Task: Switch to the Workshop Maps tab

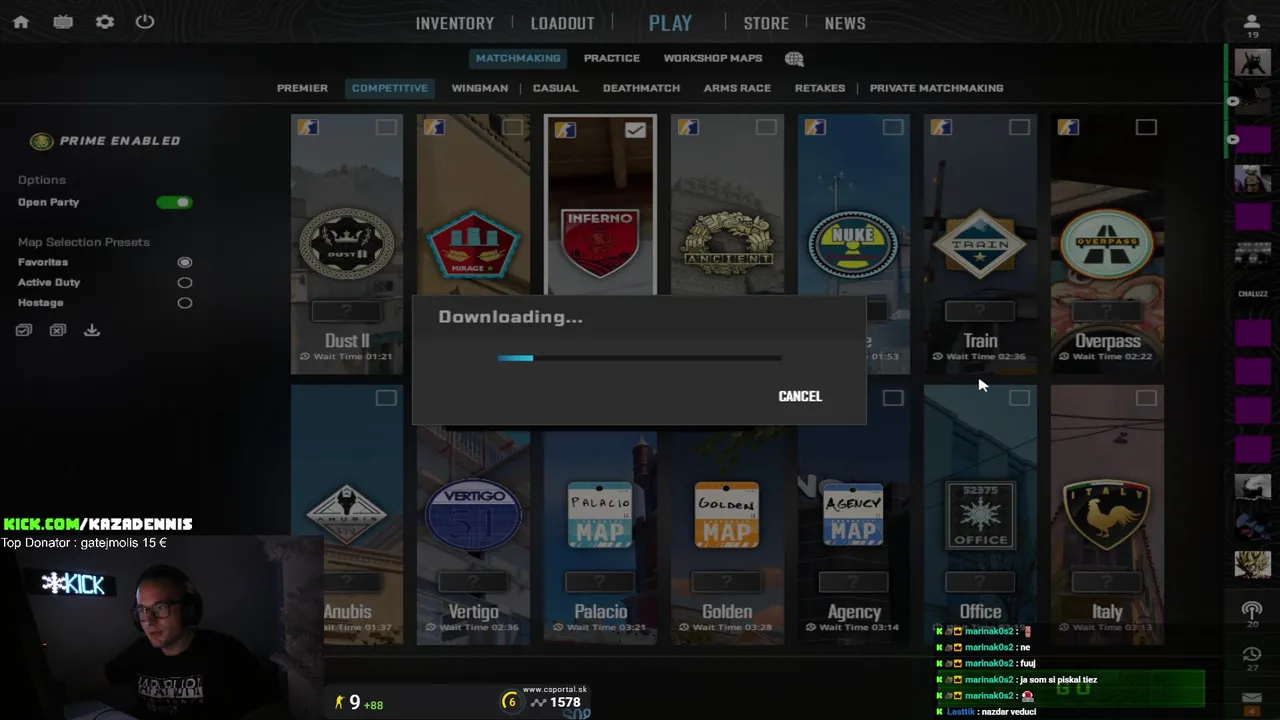Action: 713,58
